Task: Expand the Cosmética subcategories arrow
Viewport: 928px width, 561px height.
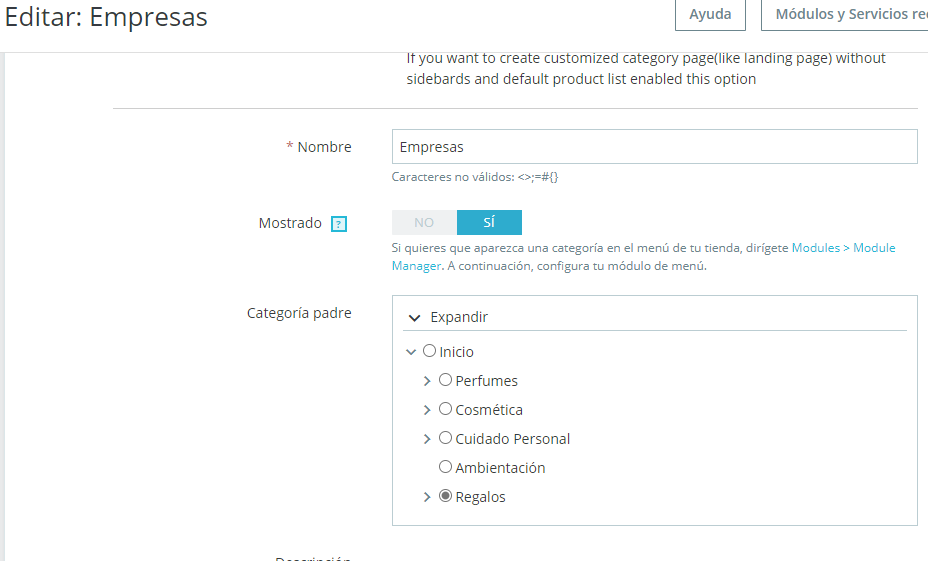Action: [427, 410]
